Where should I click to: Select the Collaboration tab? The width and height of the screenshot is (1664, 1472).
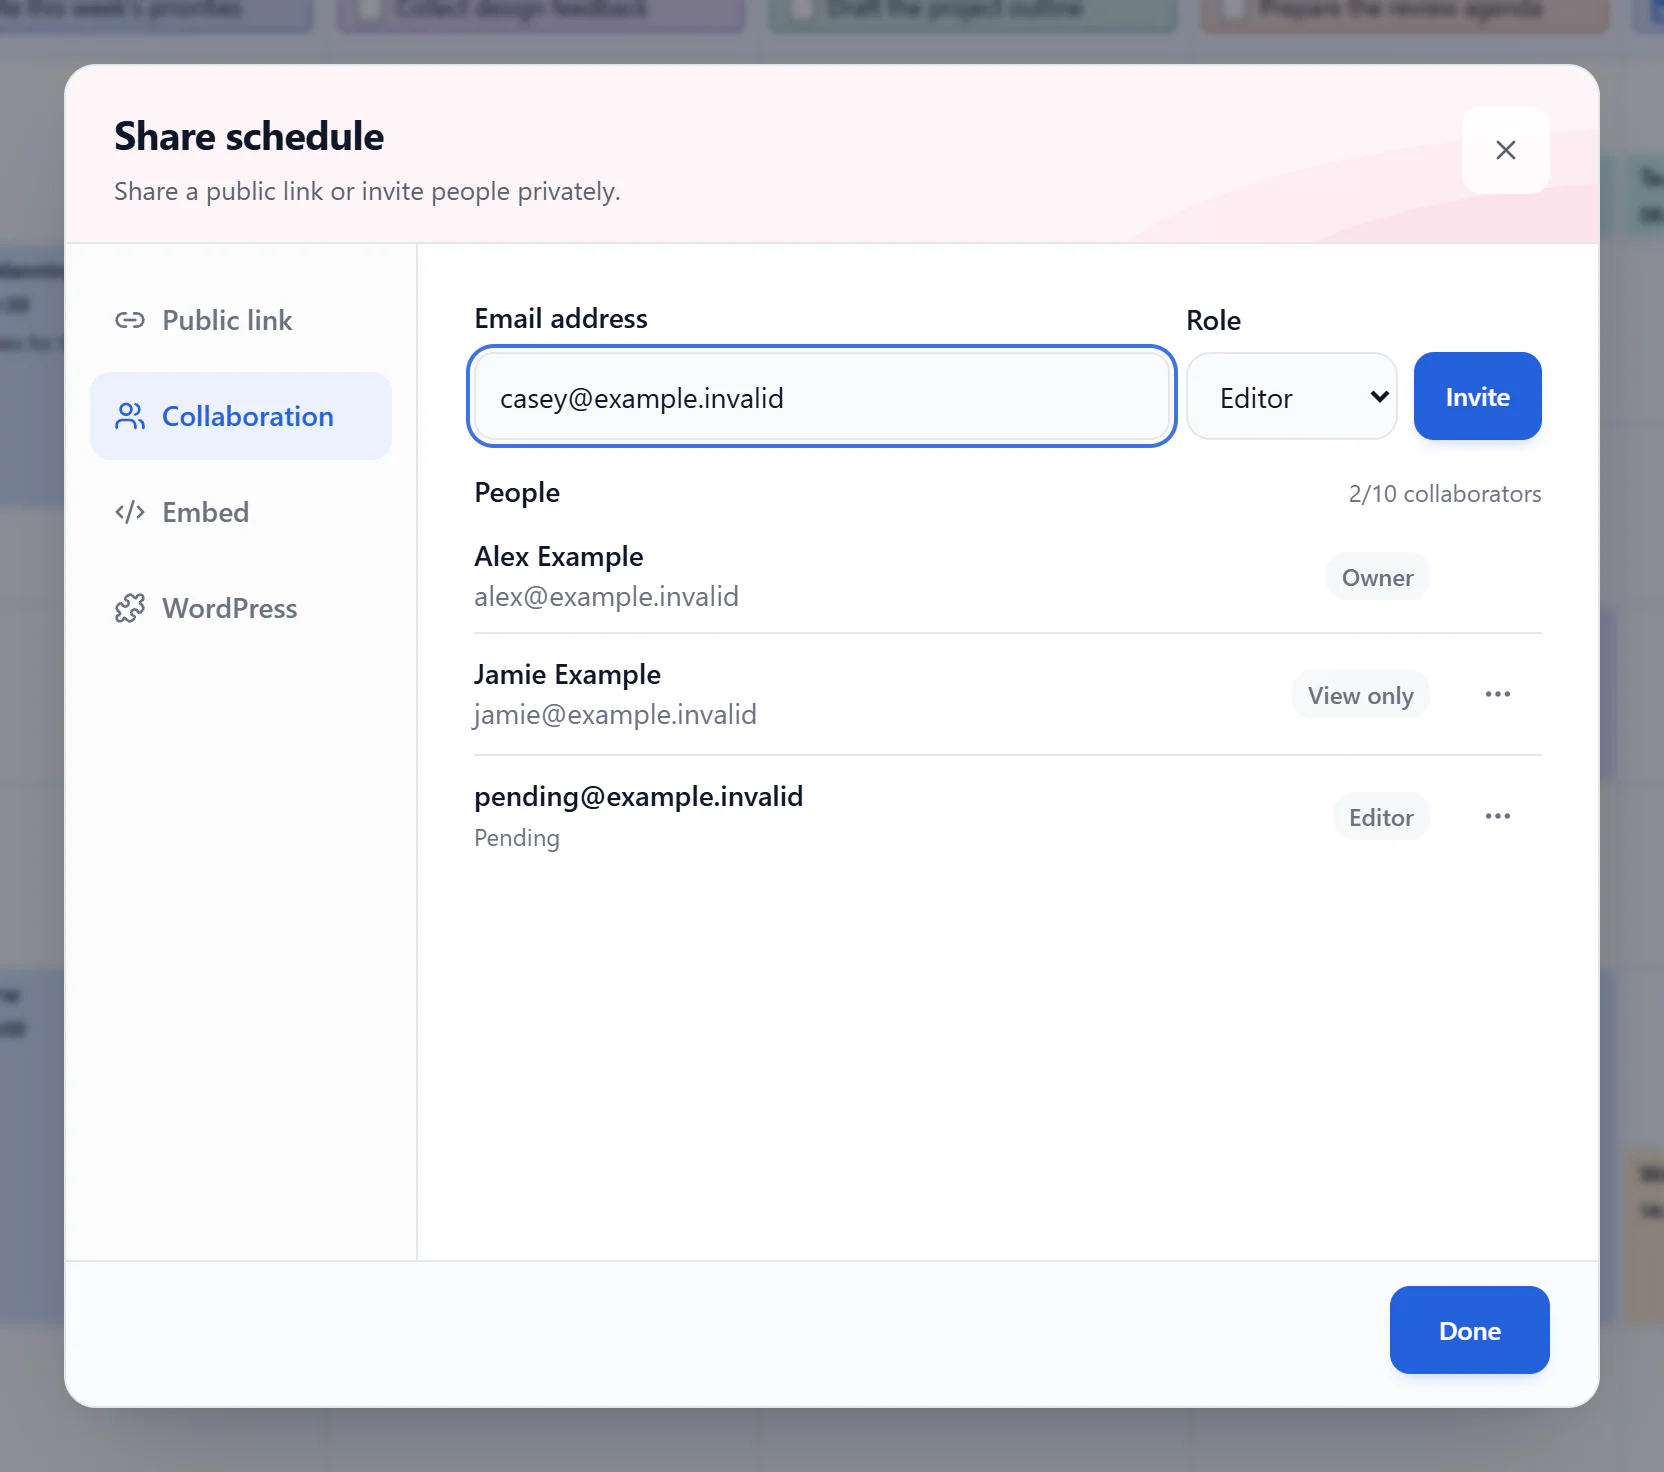241,416
